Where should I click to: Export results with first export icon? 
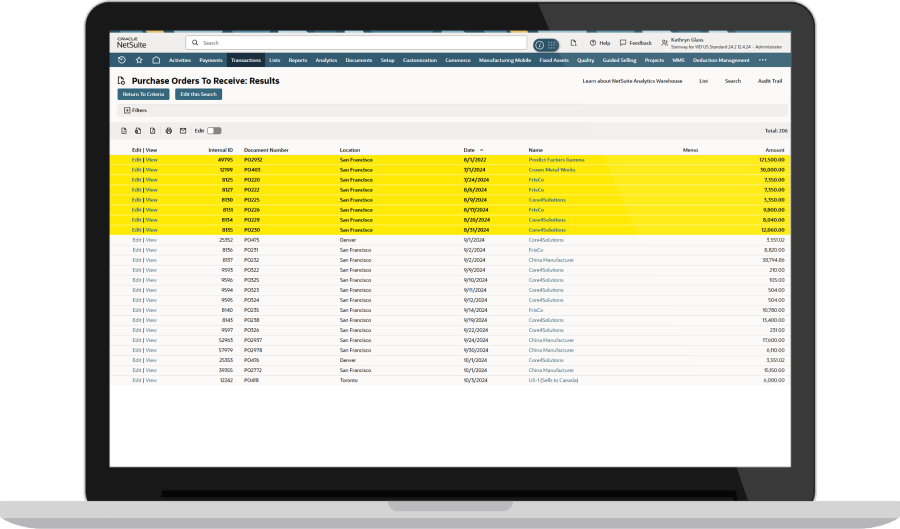tap(124, 131)
